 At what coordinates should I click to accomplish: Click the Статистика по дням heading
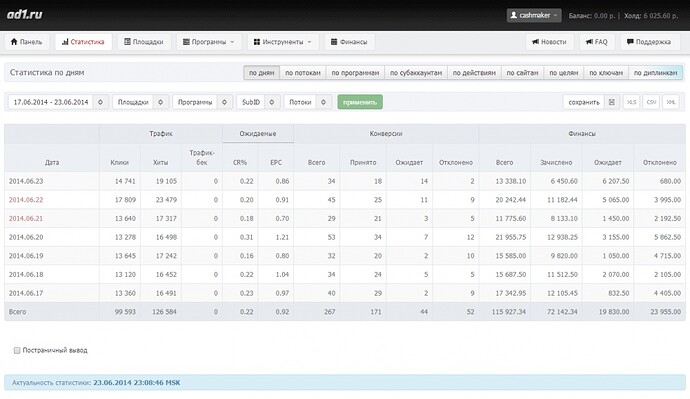47,73
